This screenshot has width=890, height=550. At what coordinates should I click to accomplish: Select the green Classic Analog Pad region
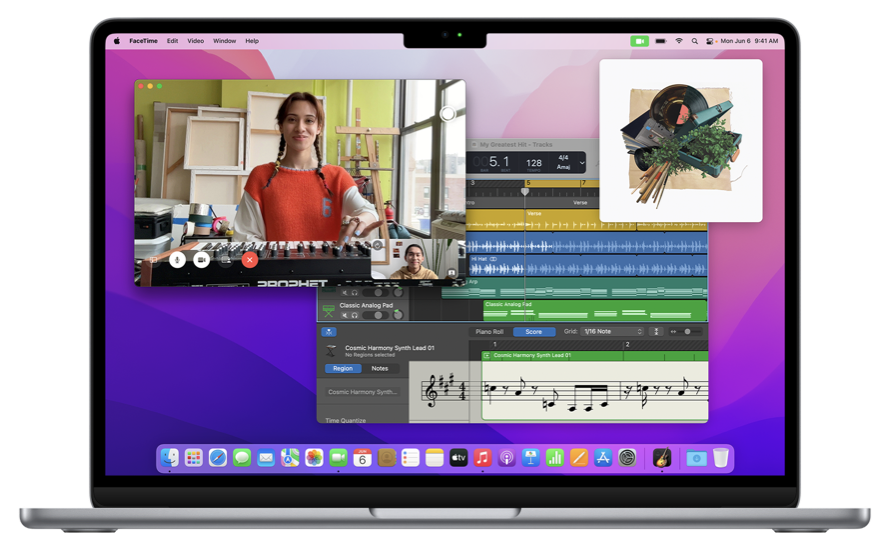pyautogui.click(x=595, y=310)
